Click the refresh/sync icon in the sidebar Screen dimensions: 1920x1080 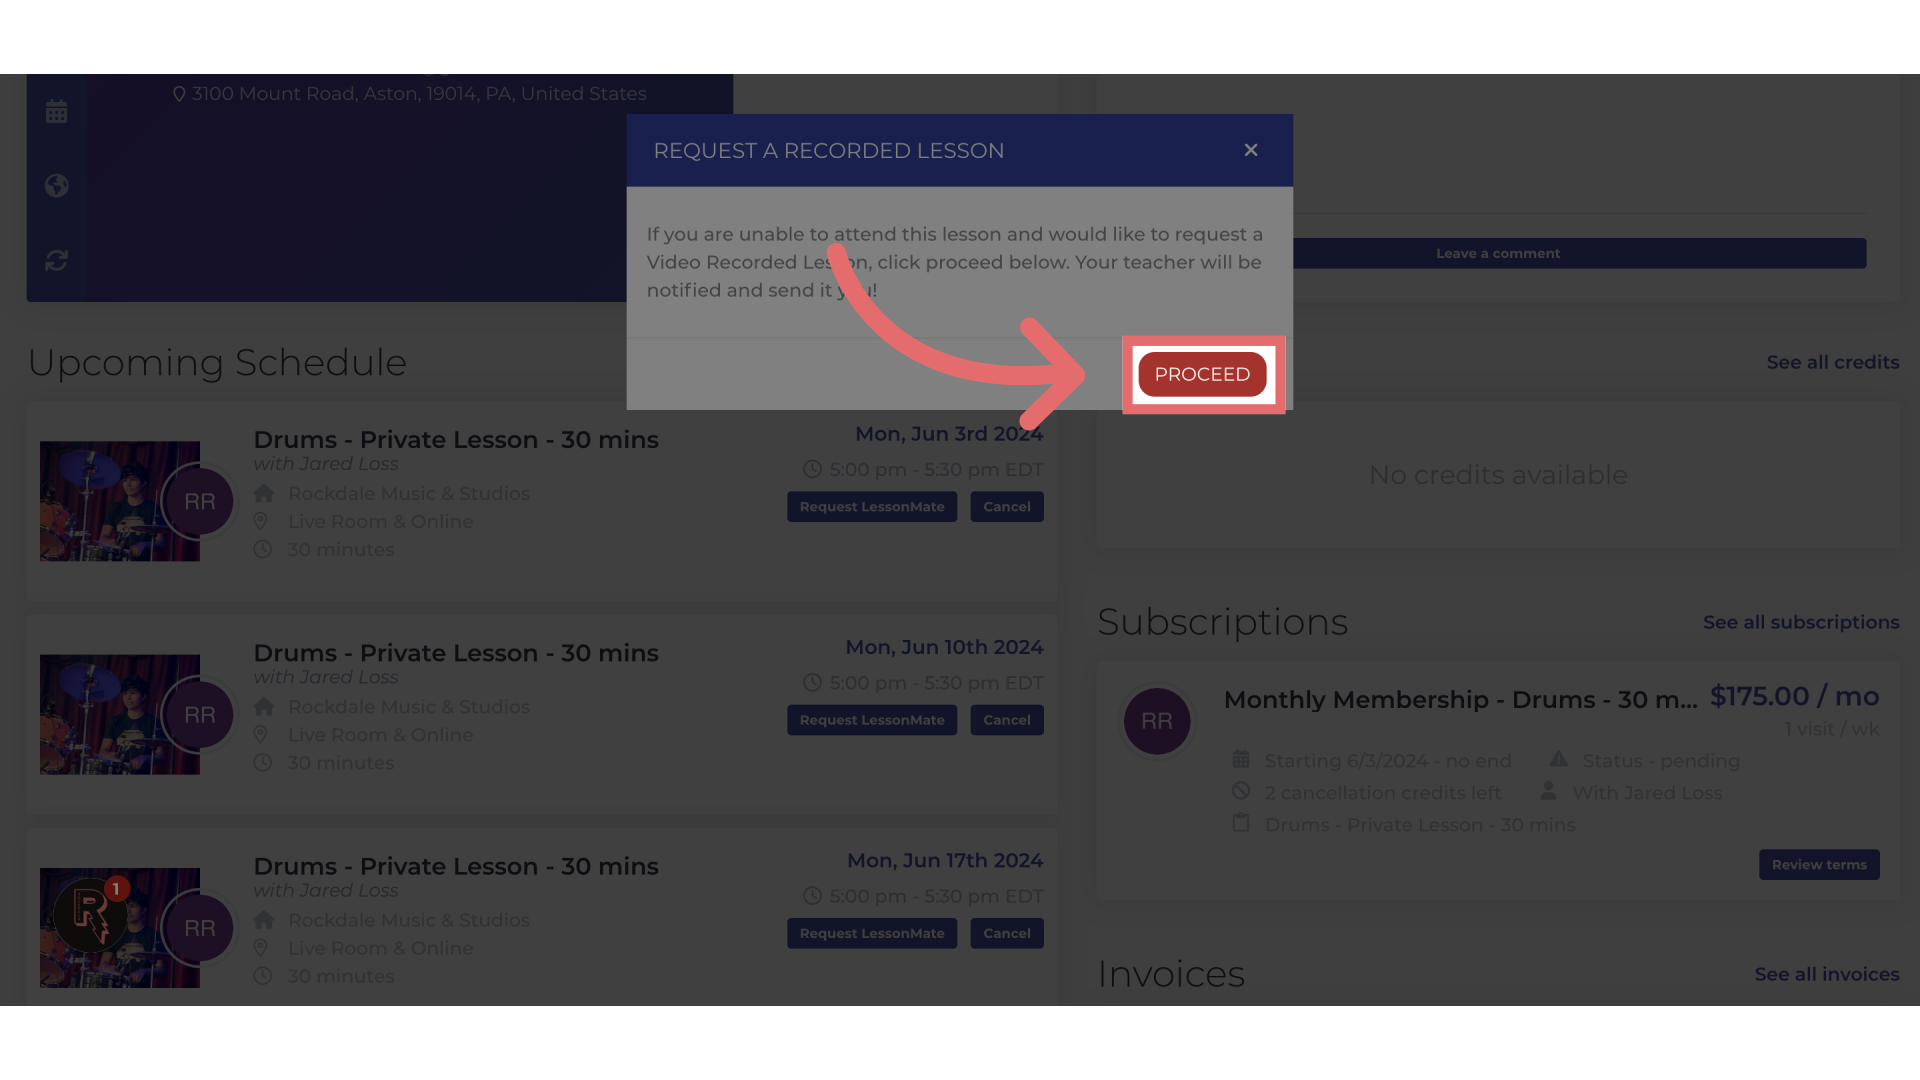(x=57, y=260)
